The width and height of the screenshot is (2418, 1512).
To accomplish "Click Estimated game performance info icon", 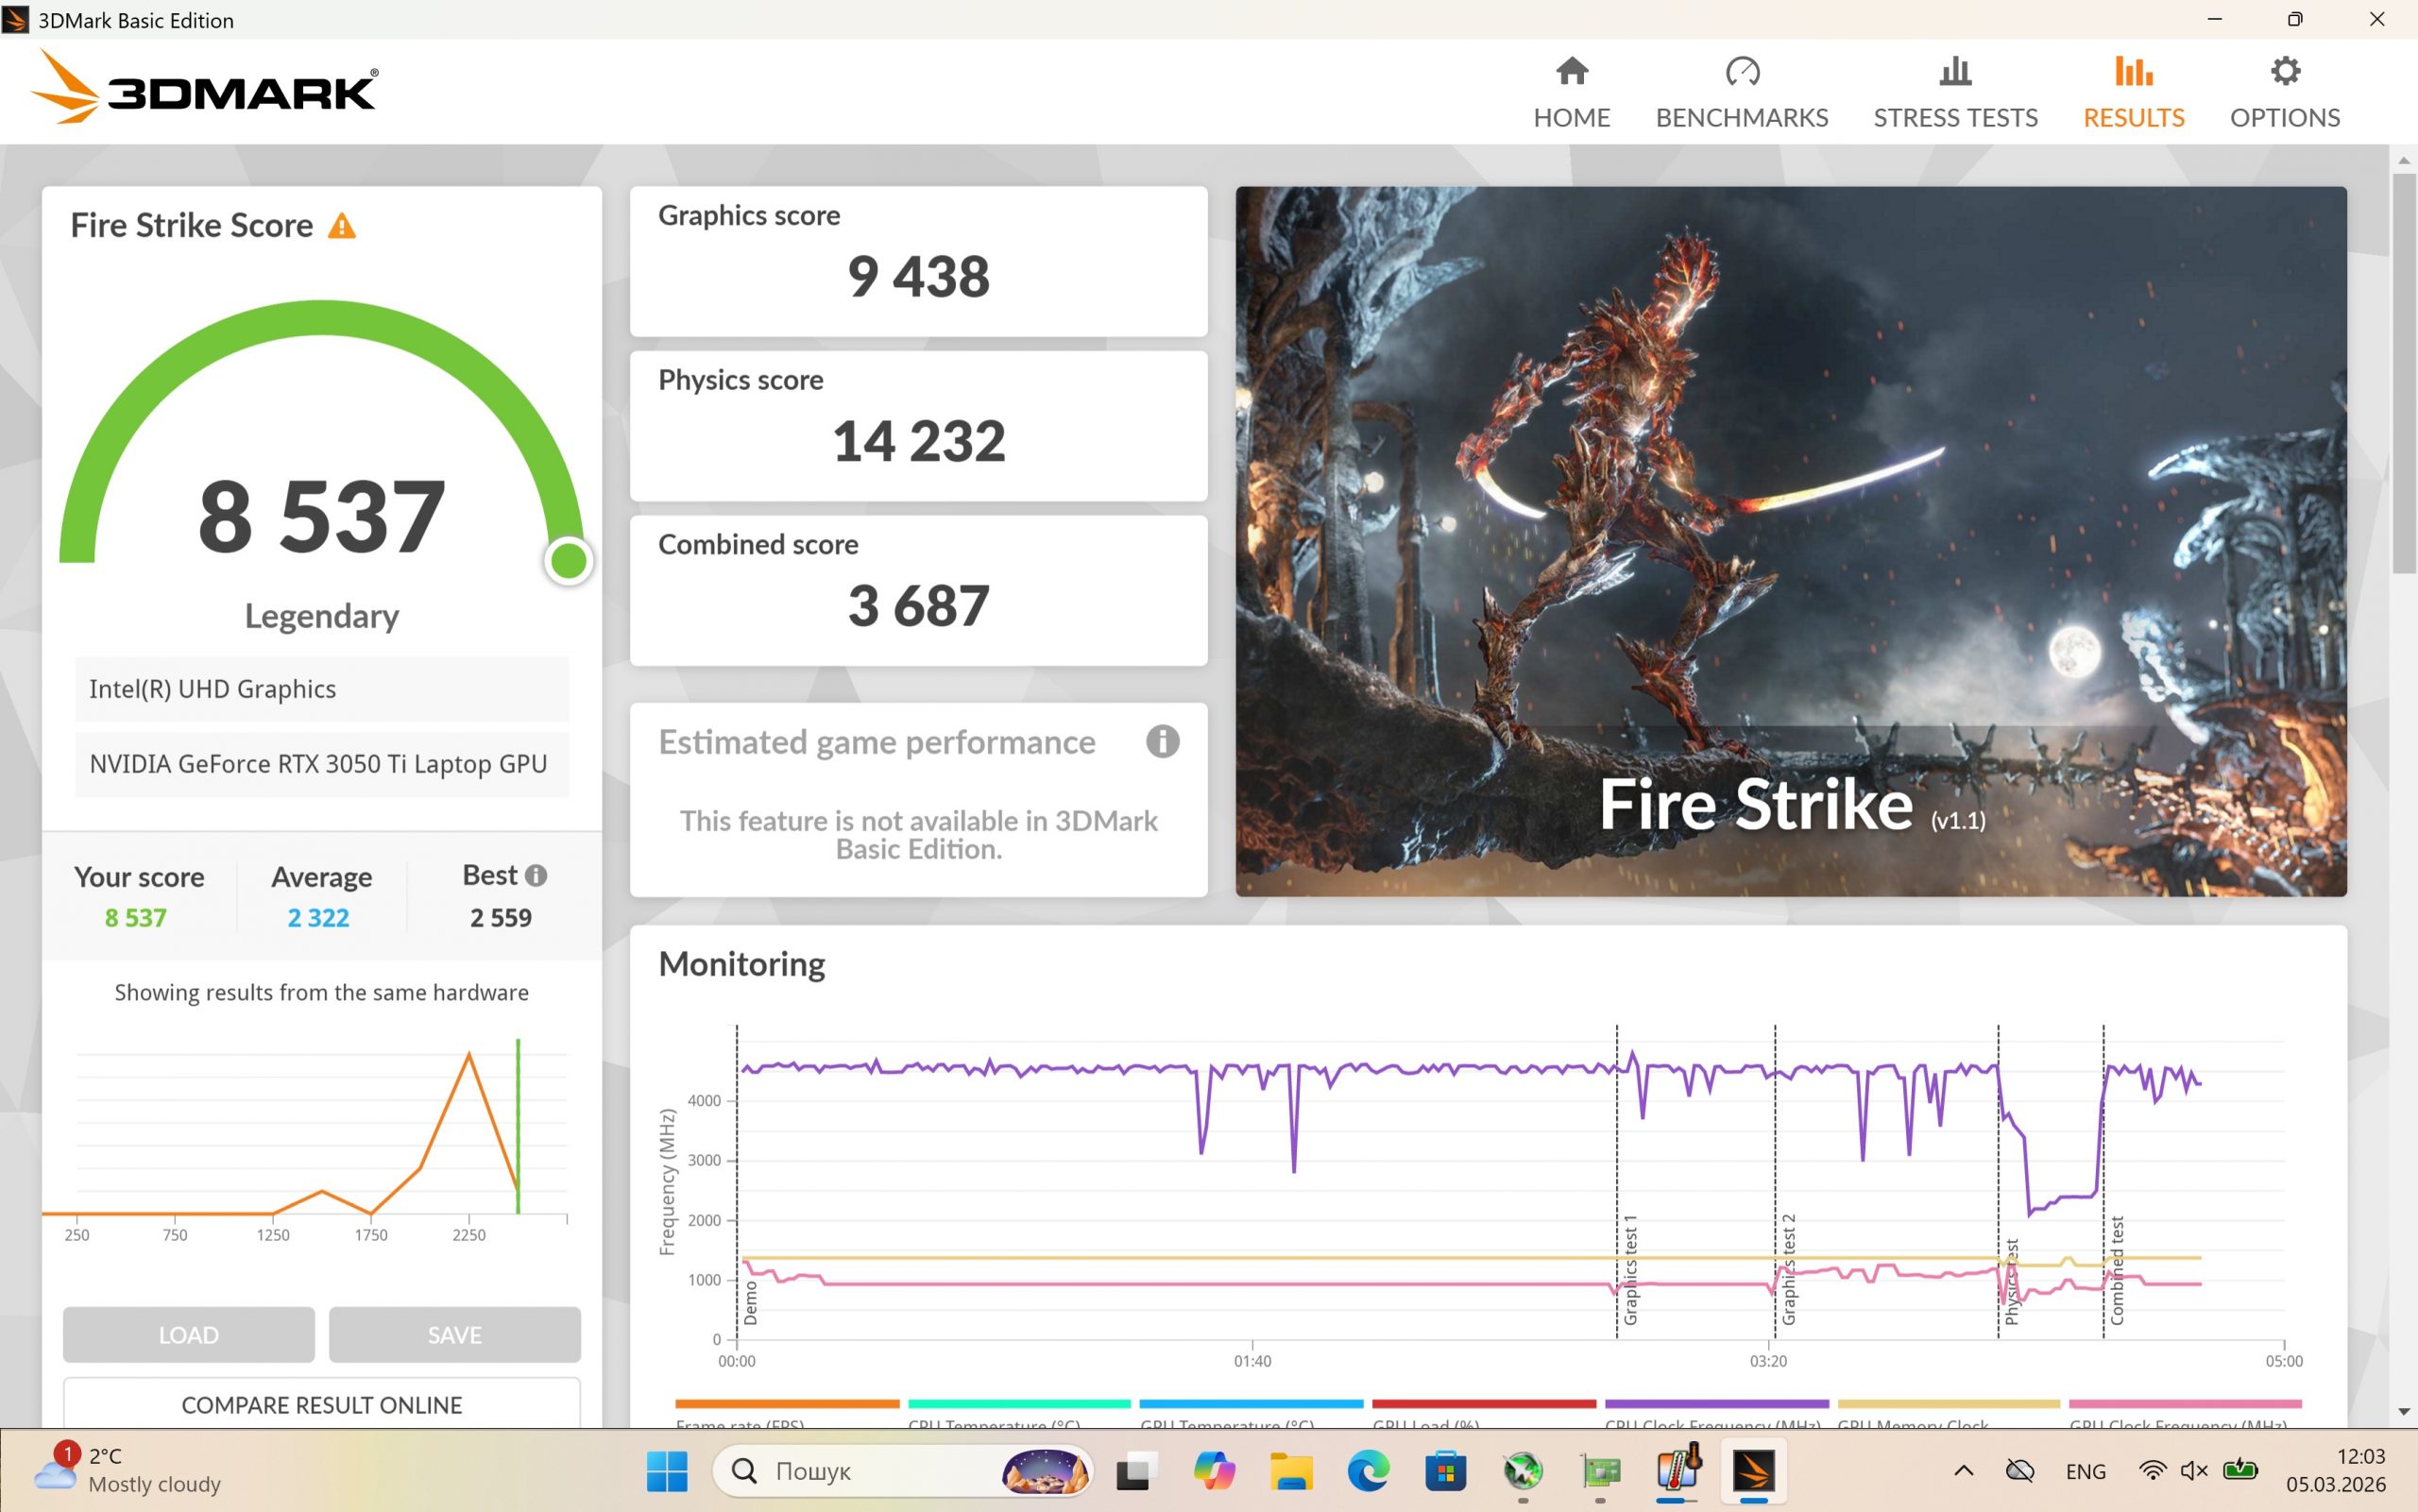I will [1161, 742].
